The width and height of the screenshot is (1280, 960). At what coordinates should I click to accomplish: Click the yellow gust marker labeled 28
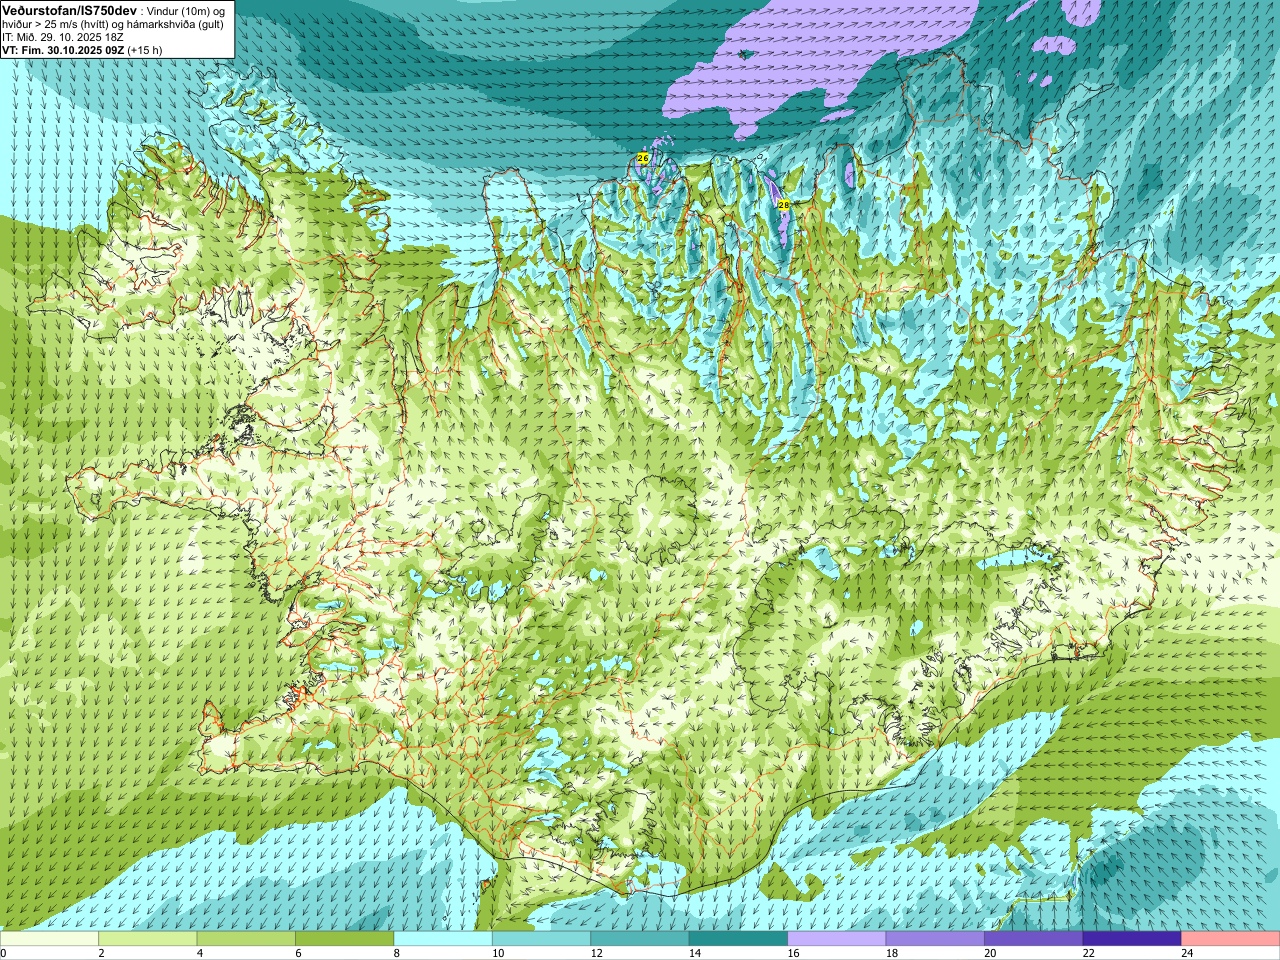(x=784, y=205)
